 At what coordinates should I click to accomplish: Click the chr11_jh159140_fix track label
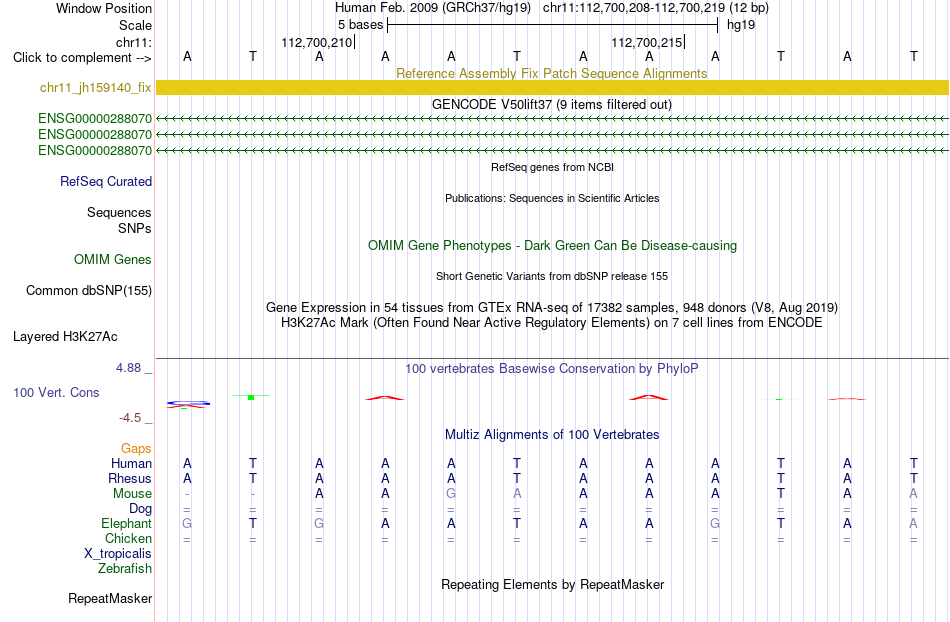tap(96, 87)
